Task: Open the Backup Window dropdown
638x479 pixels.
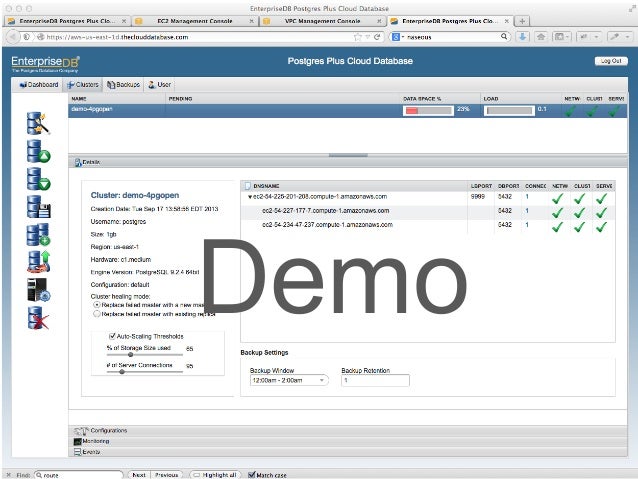Action: pyautogui.click(x=288, y=380)
